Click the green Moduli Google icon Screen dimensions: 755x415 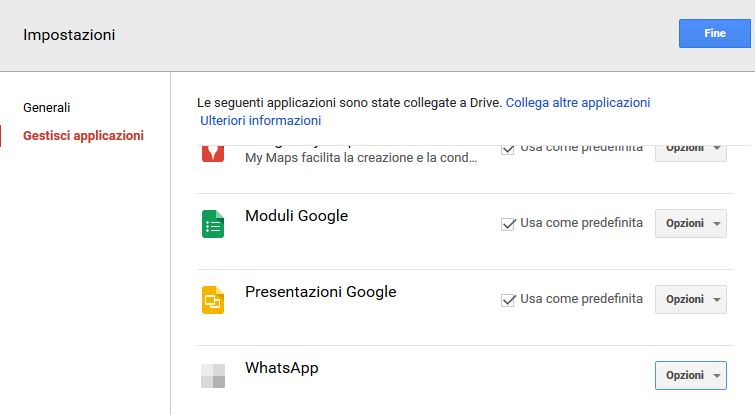click(x=212, y=224)
